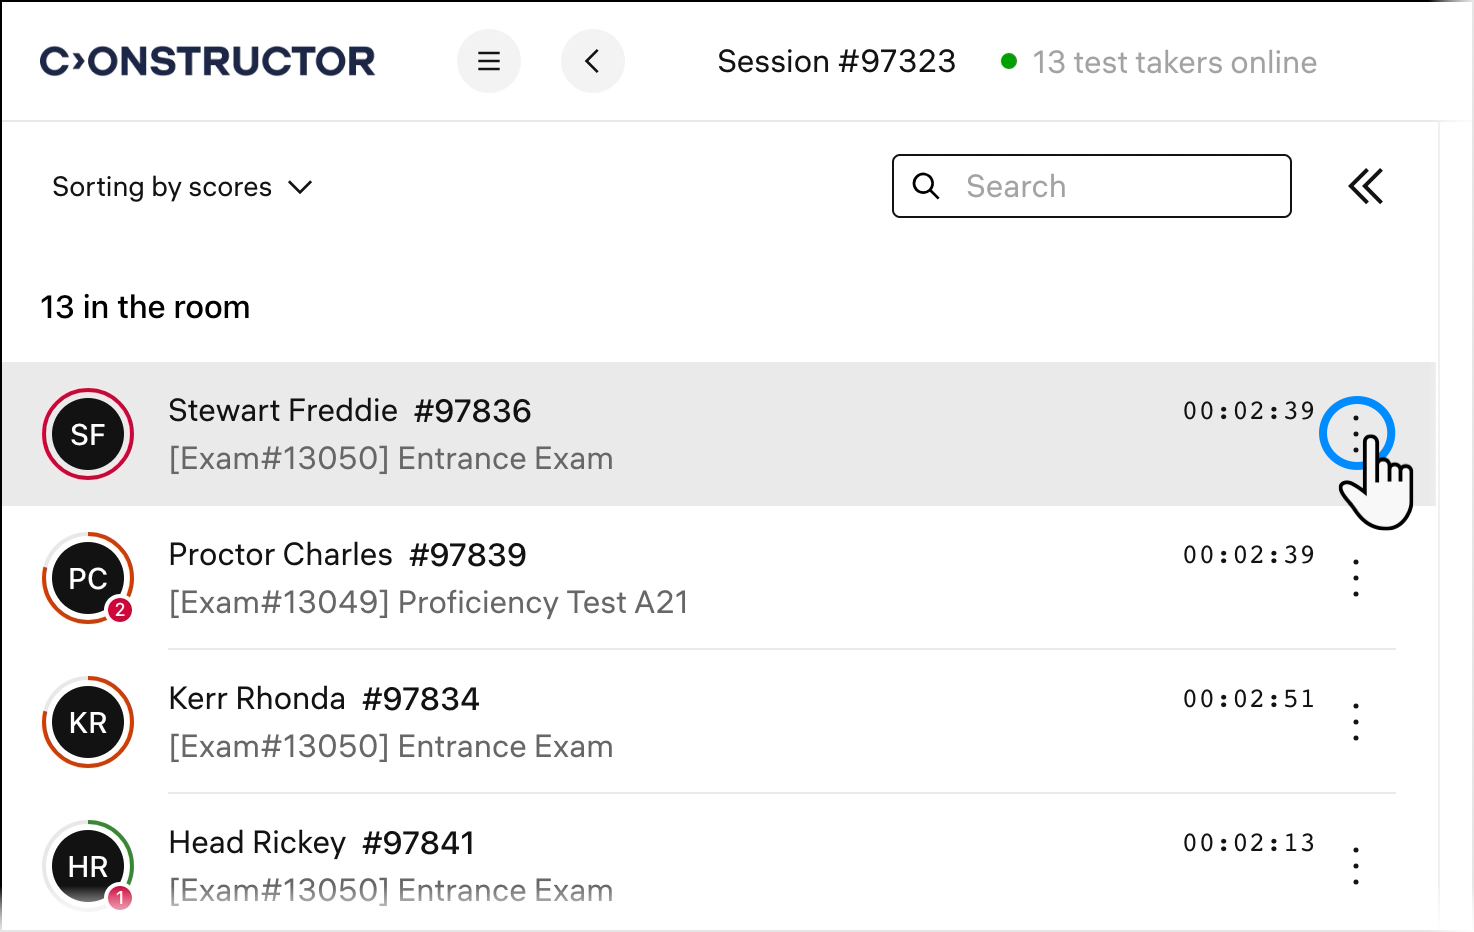The image size is (1474, 932).
Task: Open options menu for Proctor Charles
Action: pyautogui.click(x=1356, y=578)
